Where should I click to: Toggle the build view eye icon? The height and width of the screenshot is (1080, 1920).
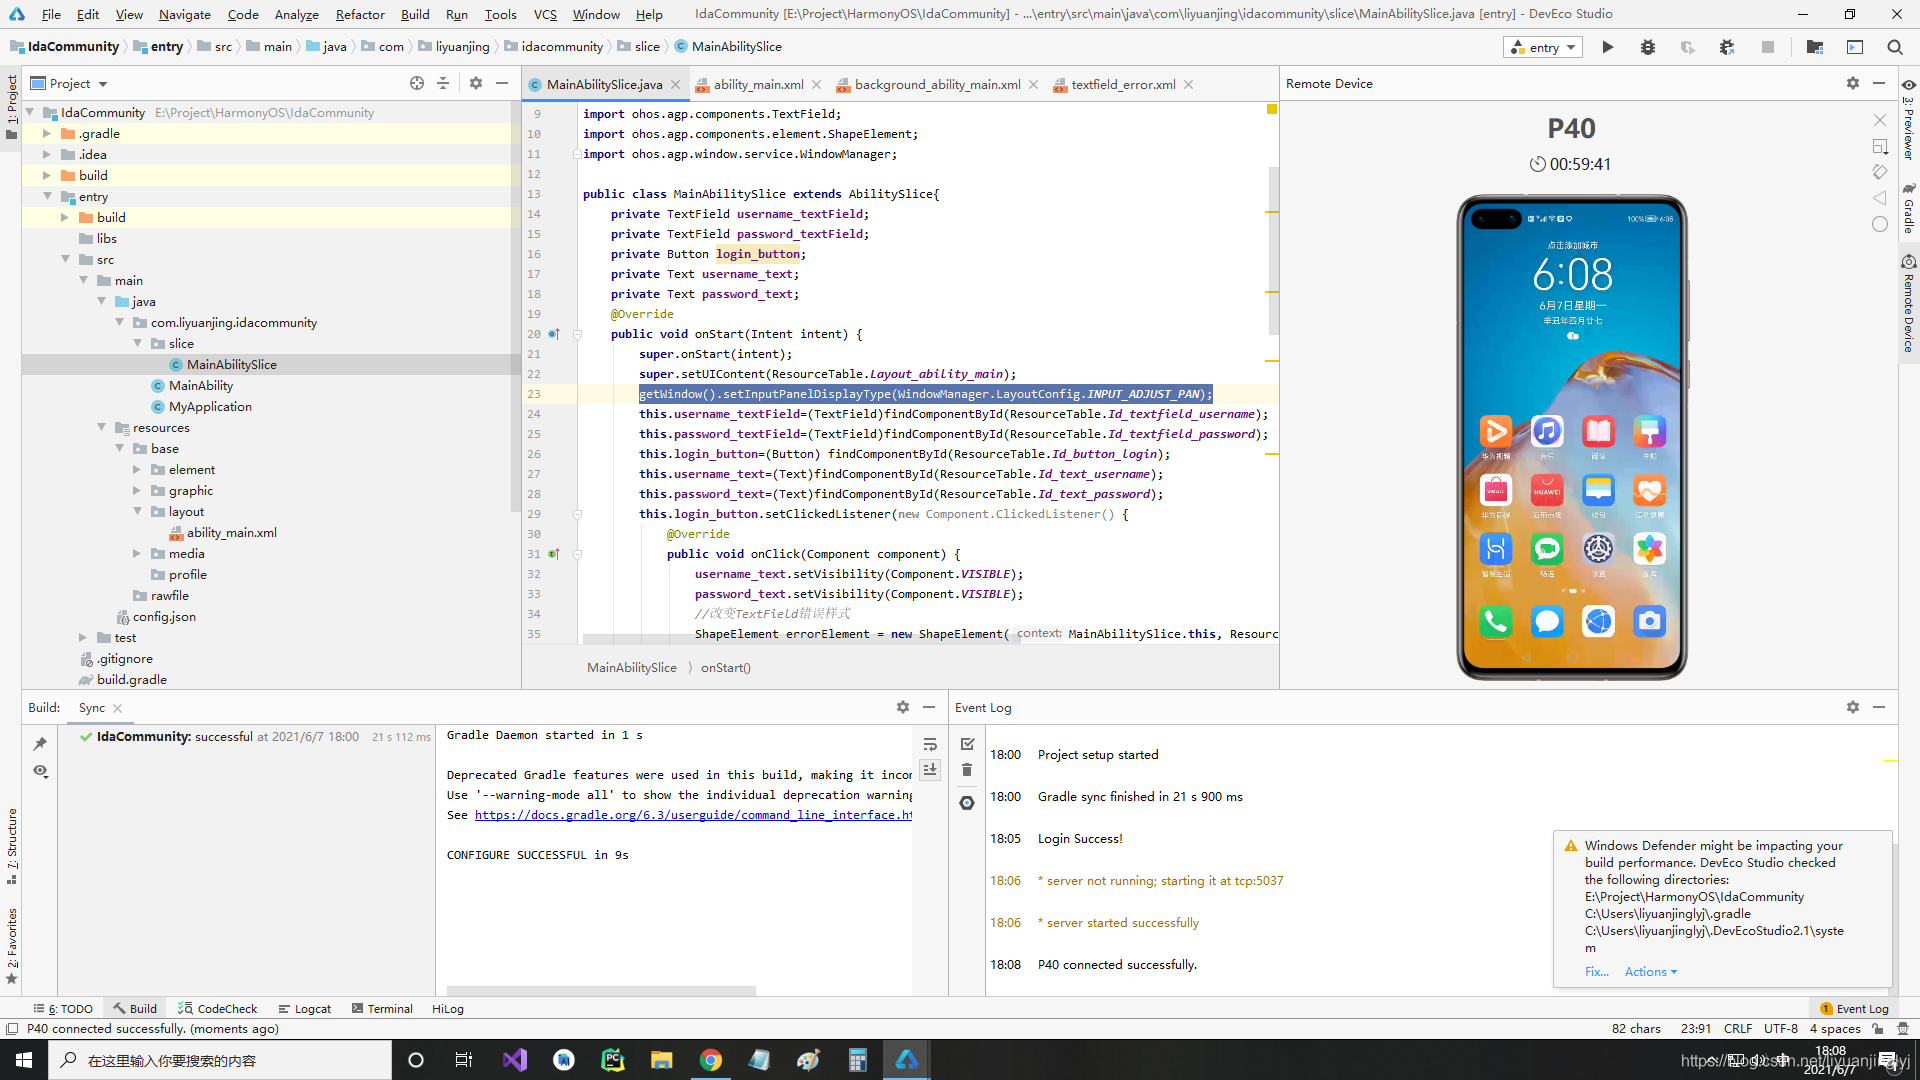[40, 771]
